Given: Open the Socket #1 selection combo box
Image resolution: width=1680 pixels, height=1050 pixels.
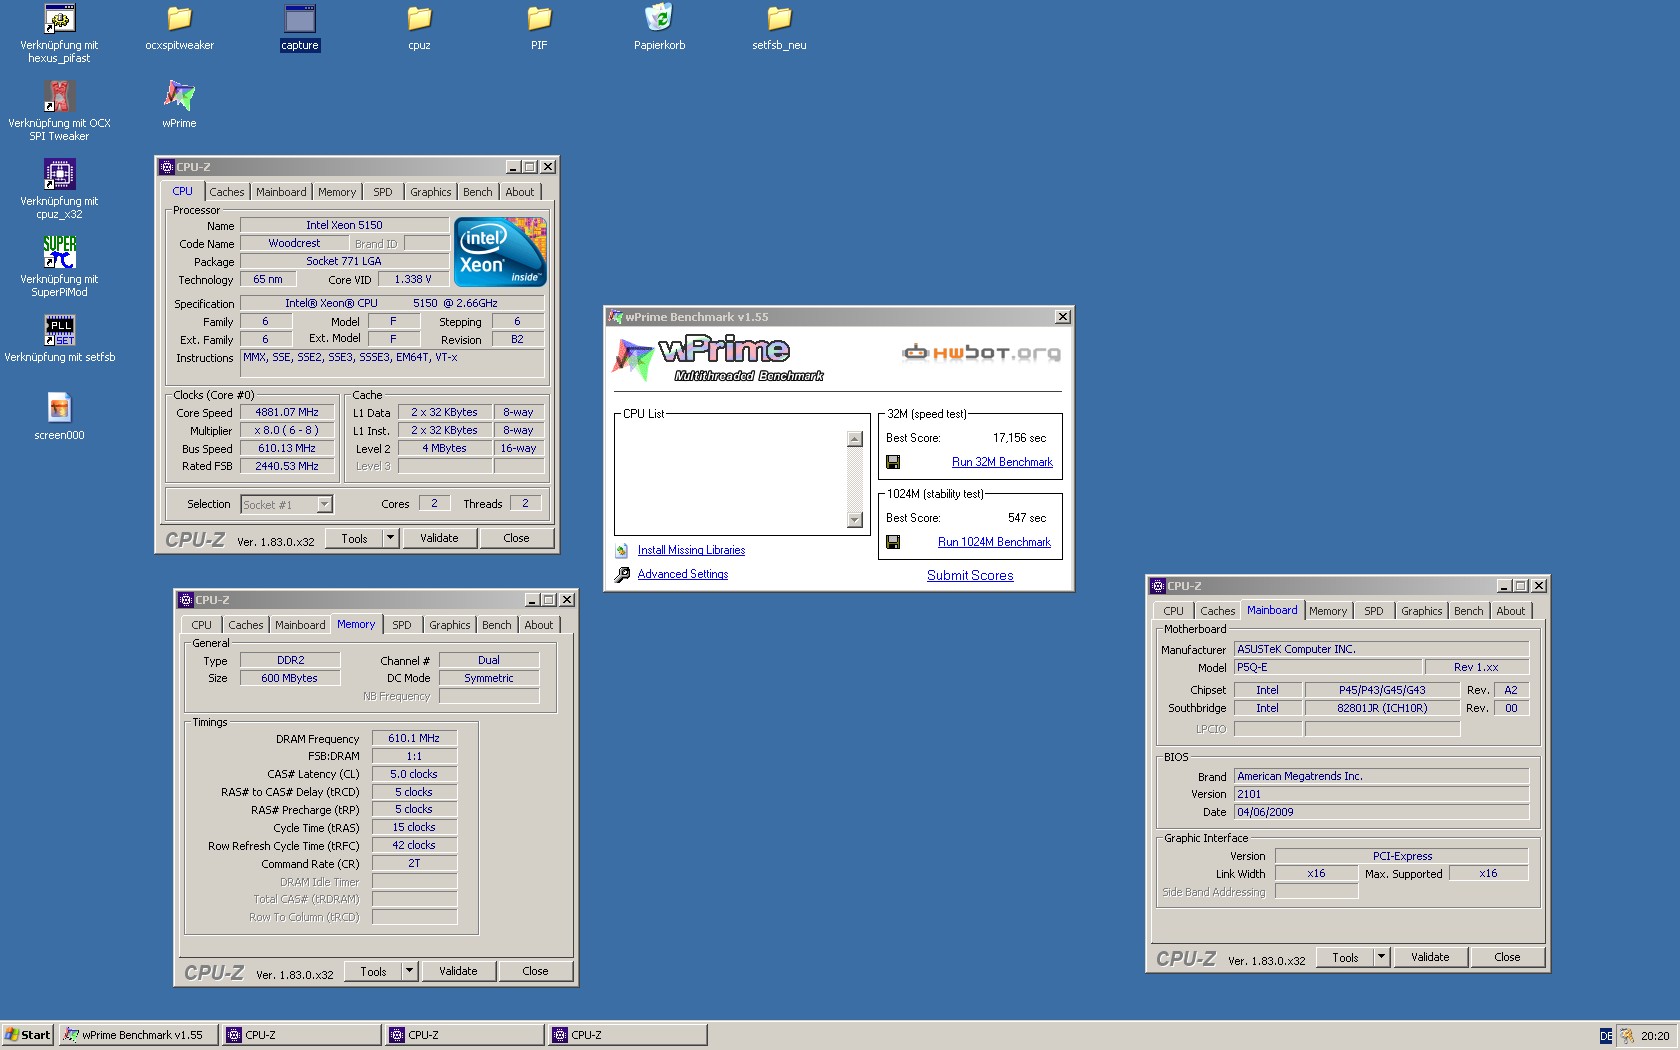Looking at the screenshot, I should [x=287, y=505].
